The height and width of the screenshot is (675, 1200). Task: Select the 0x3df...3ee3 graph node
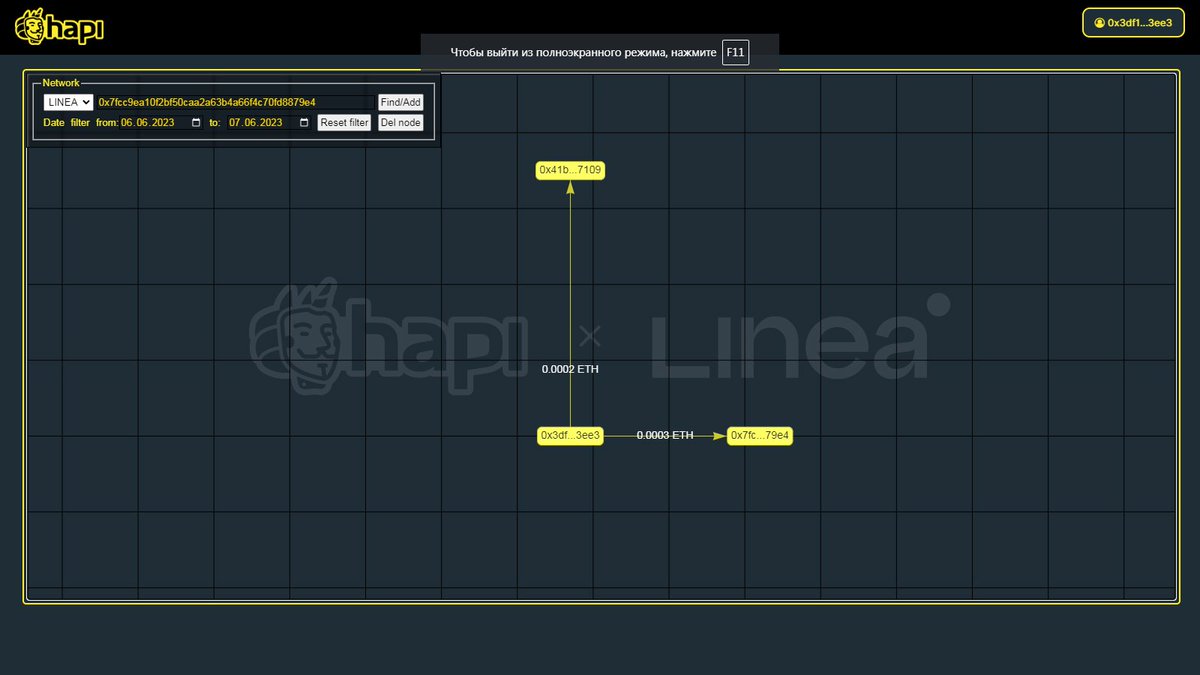coord(570,435)
